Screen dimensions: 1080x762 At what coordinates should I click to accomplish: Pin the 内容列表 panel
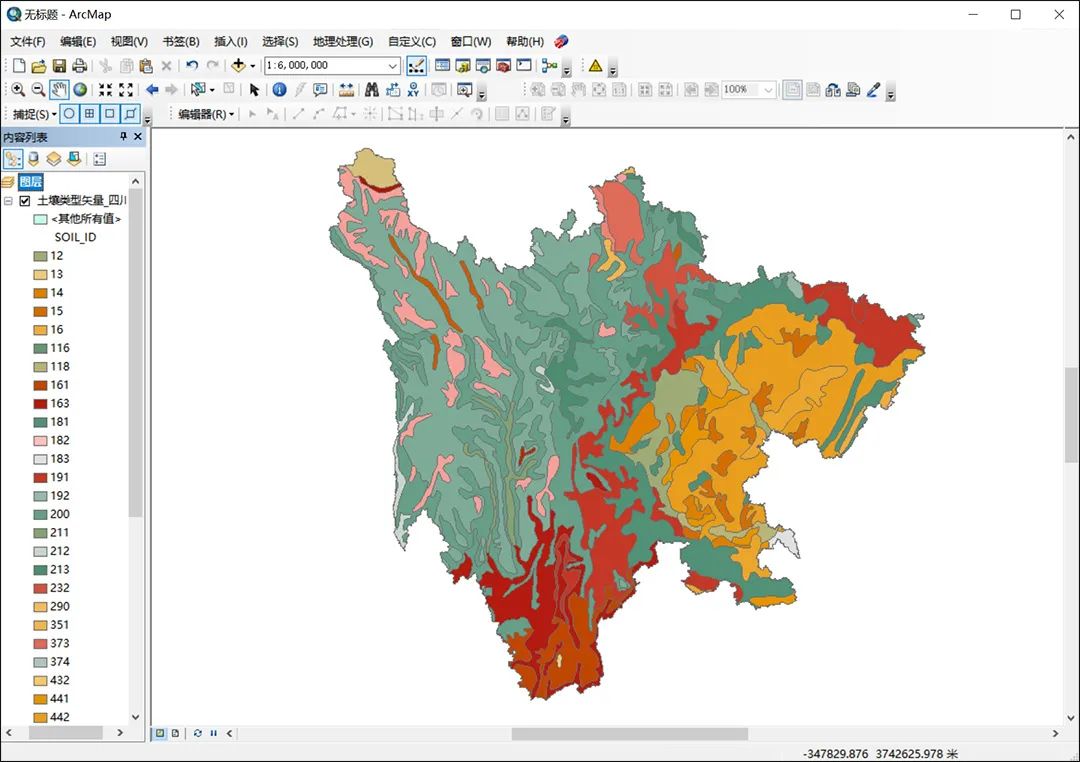[123, 136]
